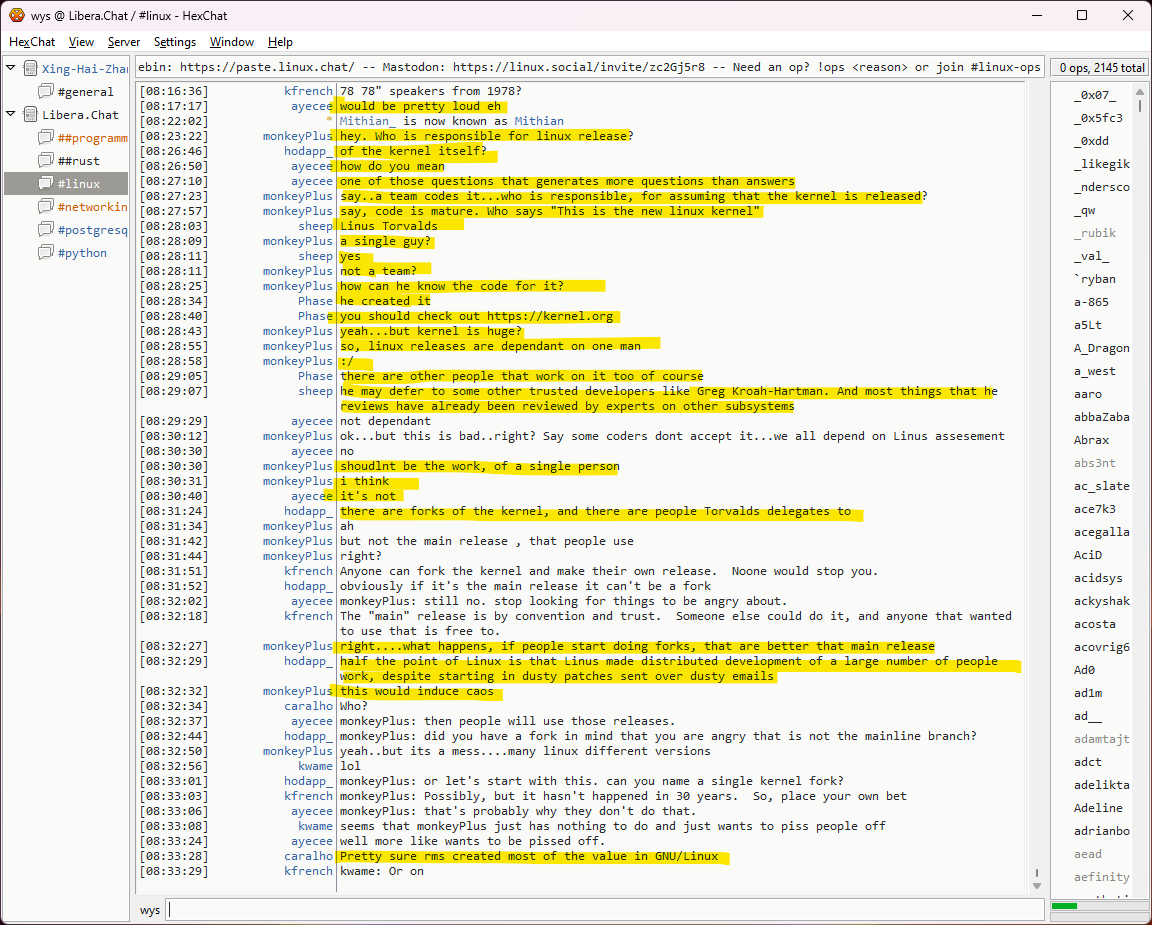This screenshot has height=925, width=1152.
Task: Click the message text input box
Action: 600,910
